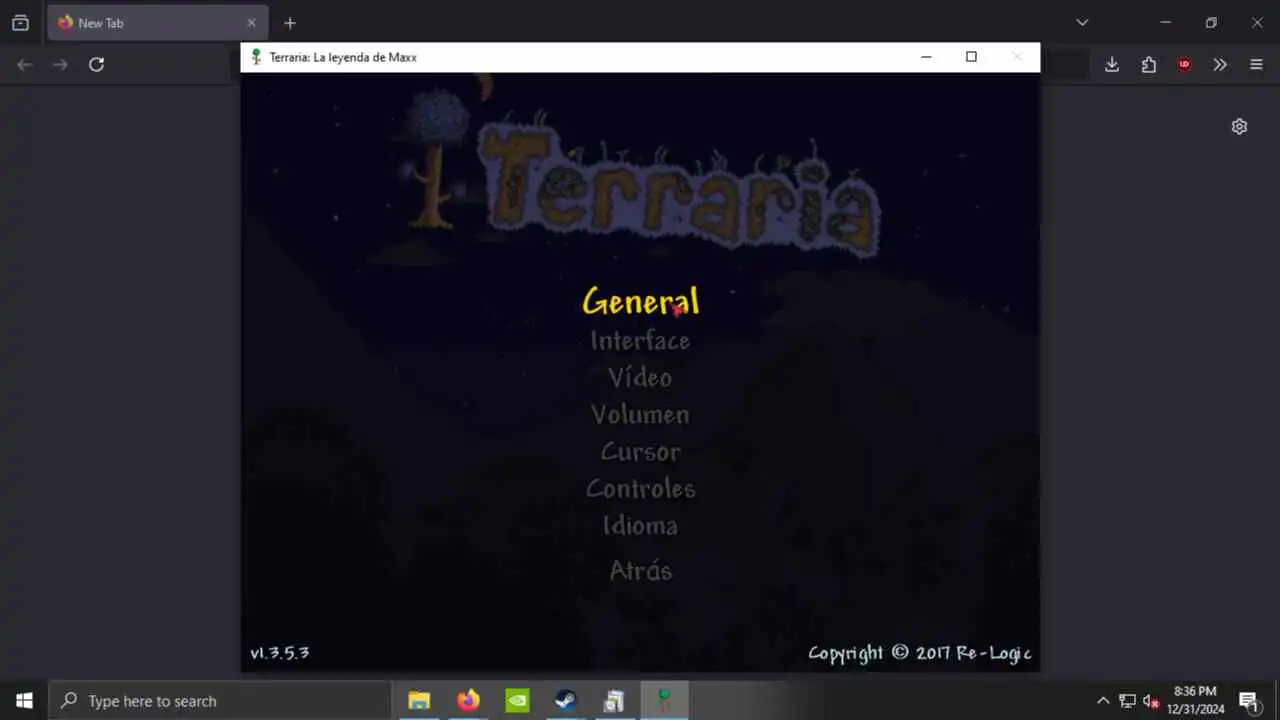1280x720 pixels.
Task: Open the General settings menu
Action: [640, 301]
